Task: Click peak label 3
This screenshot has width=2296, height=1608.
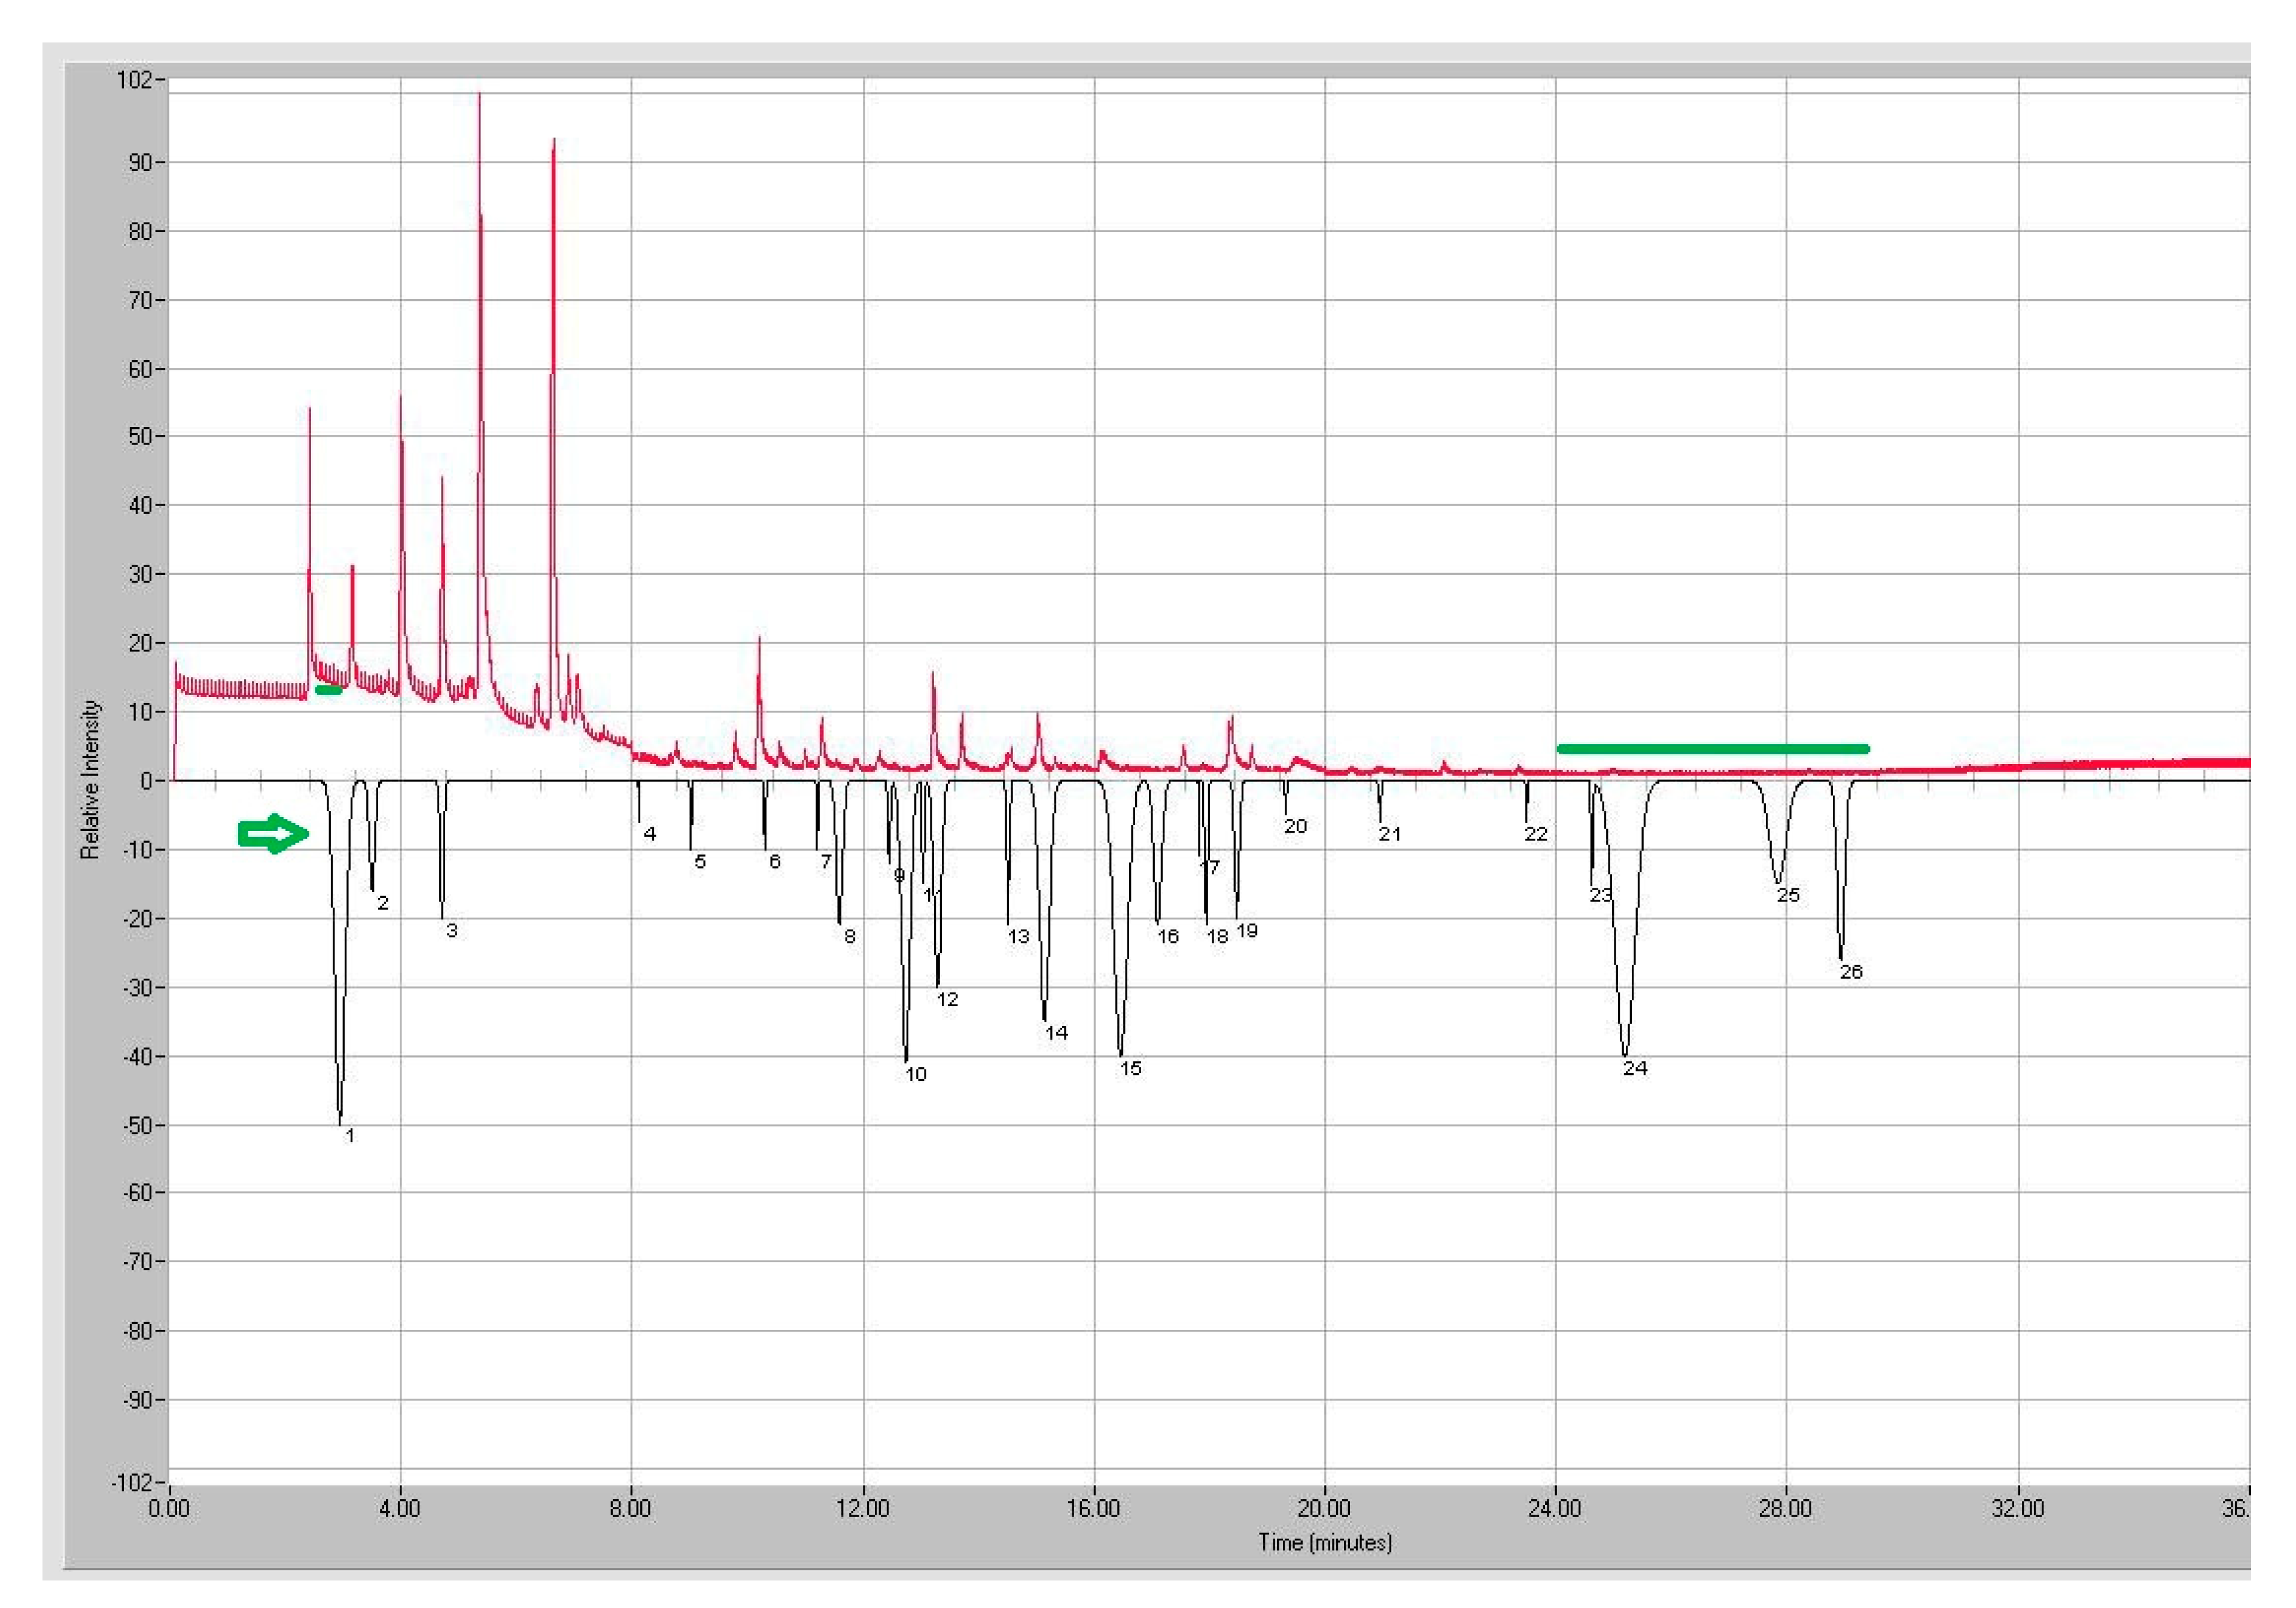Action: 452,930
